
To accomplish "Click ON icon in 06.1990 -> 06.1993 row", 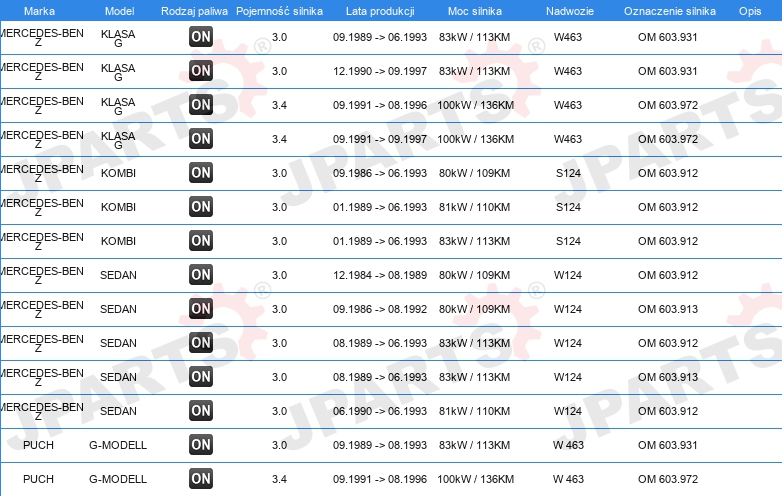I will point(200,410).
